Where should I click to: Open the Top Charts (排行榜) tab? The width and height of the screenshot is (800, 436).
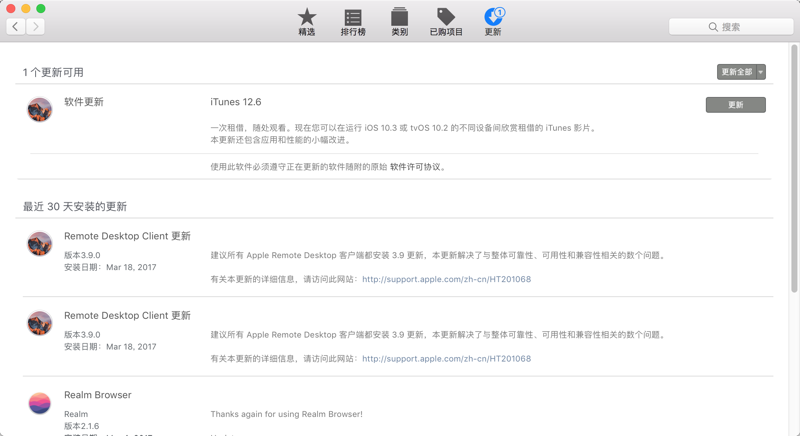pos(353,22)
